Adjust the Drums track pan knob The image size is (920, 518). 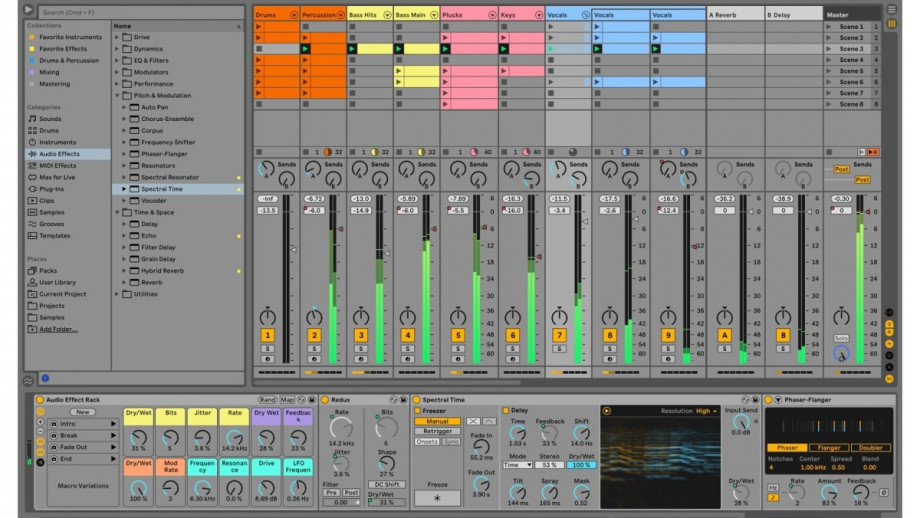point(268,317)
